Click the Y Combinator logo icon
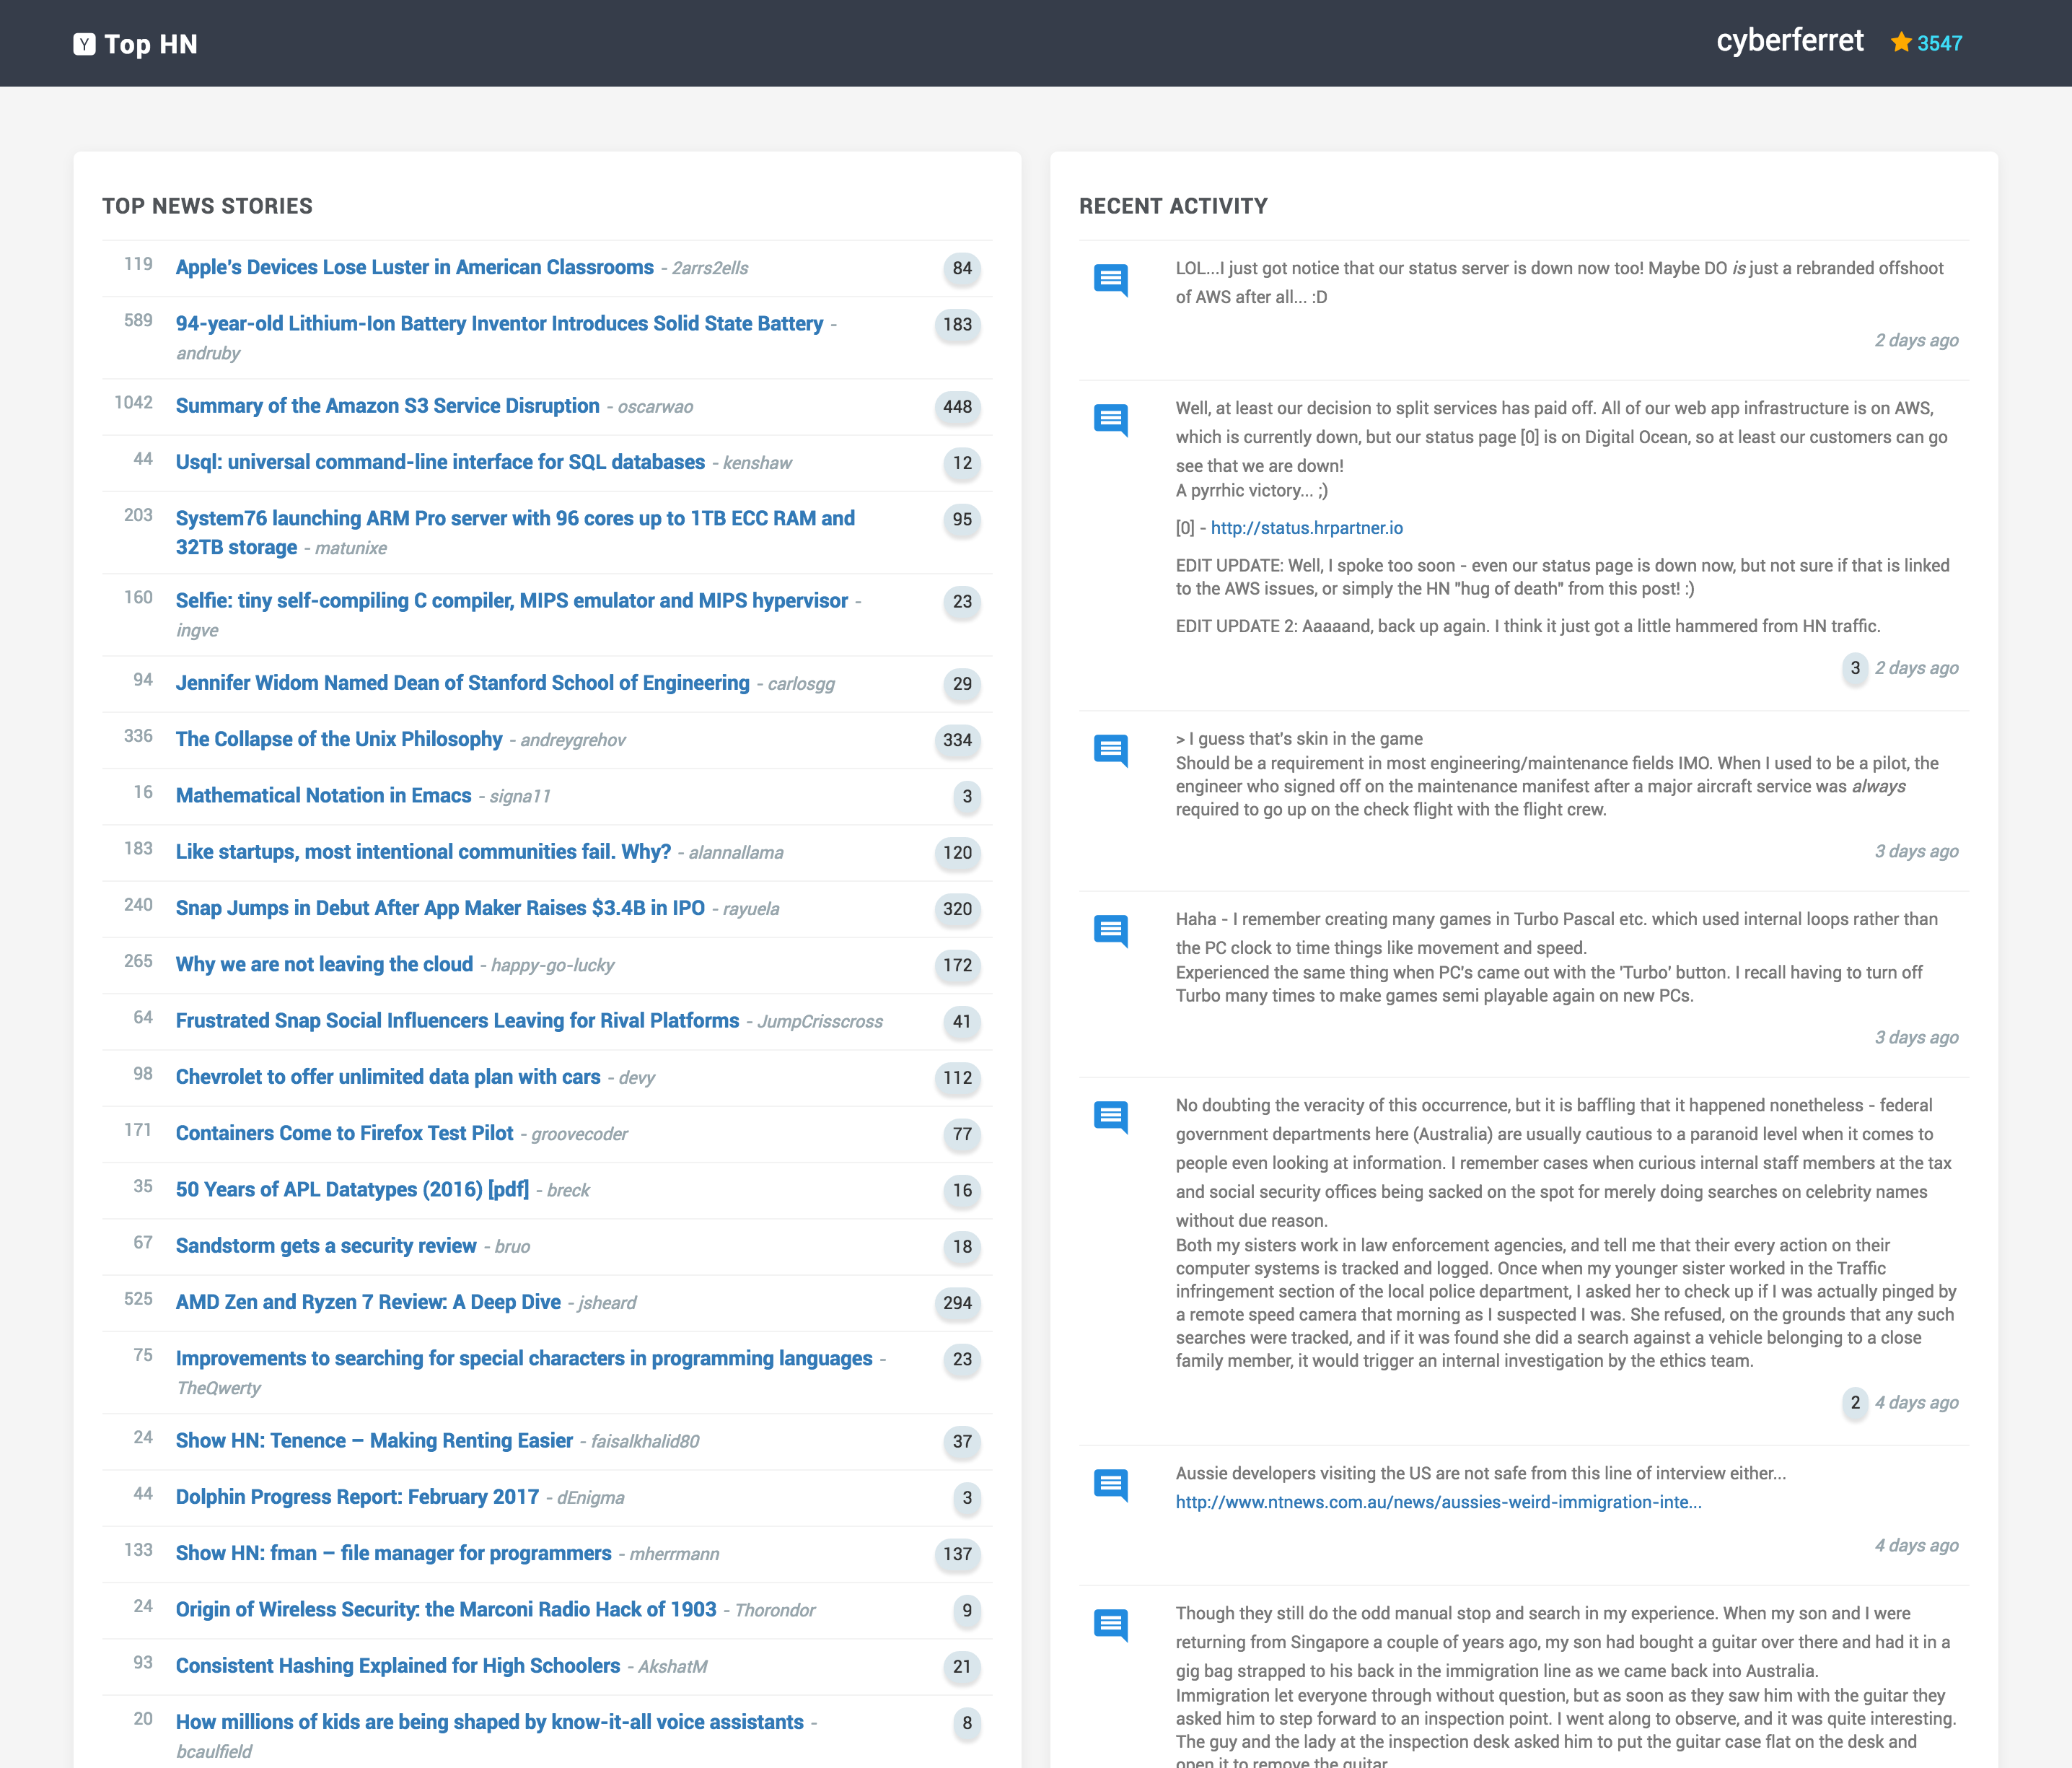 84,43
